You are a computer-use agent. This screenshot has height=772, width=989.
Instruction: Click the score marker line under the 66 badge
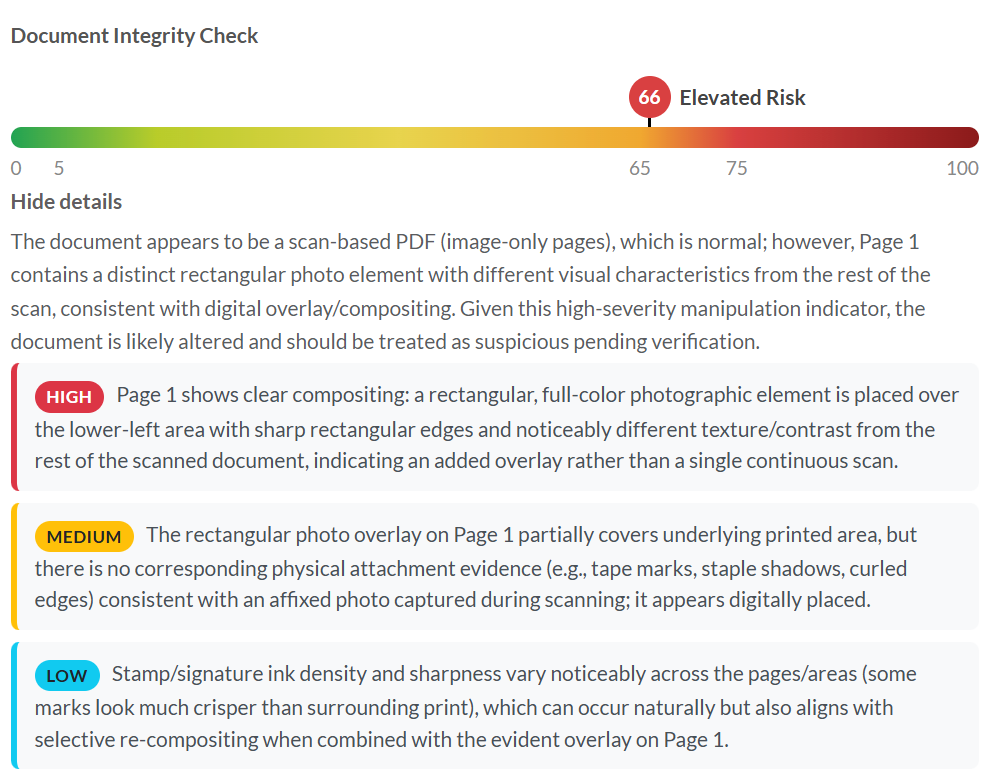point(649,122)
